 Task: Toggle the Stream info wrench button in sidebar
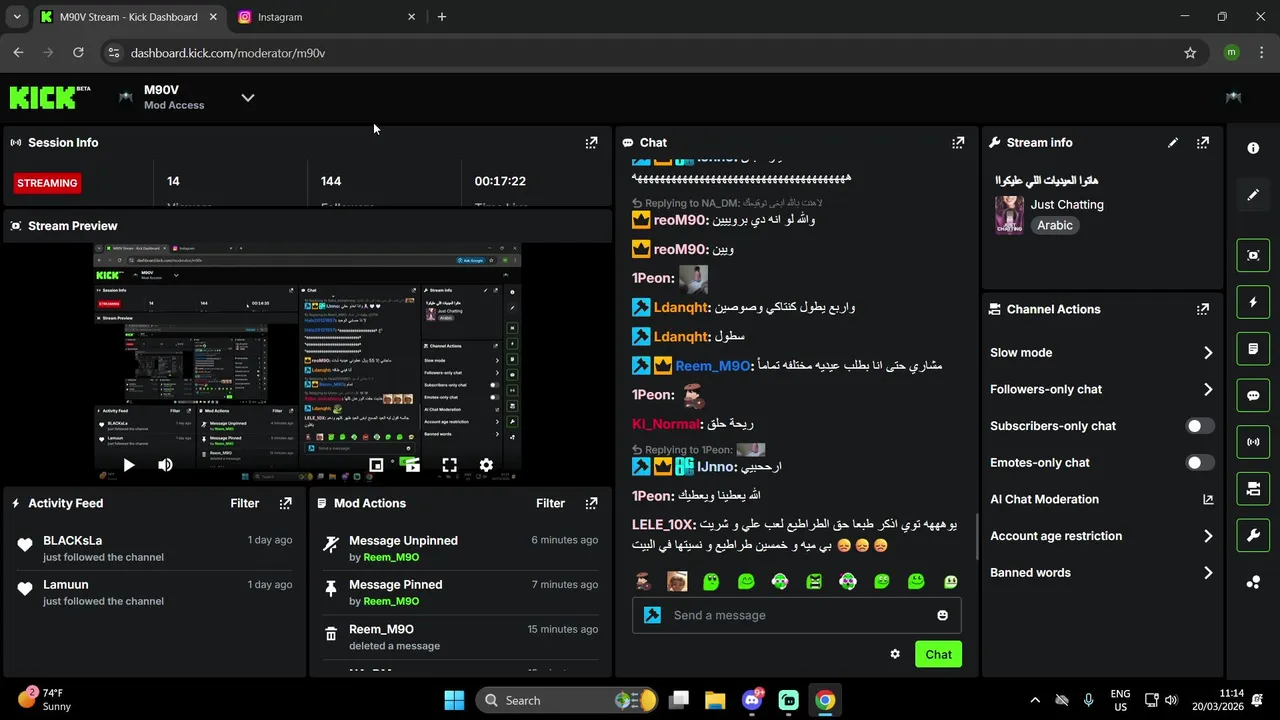1253,535
